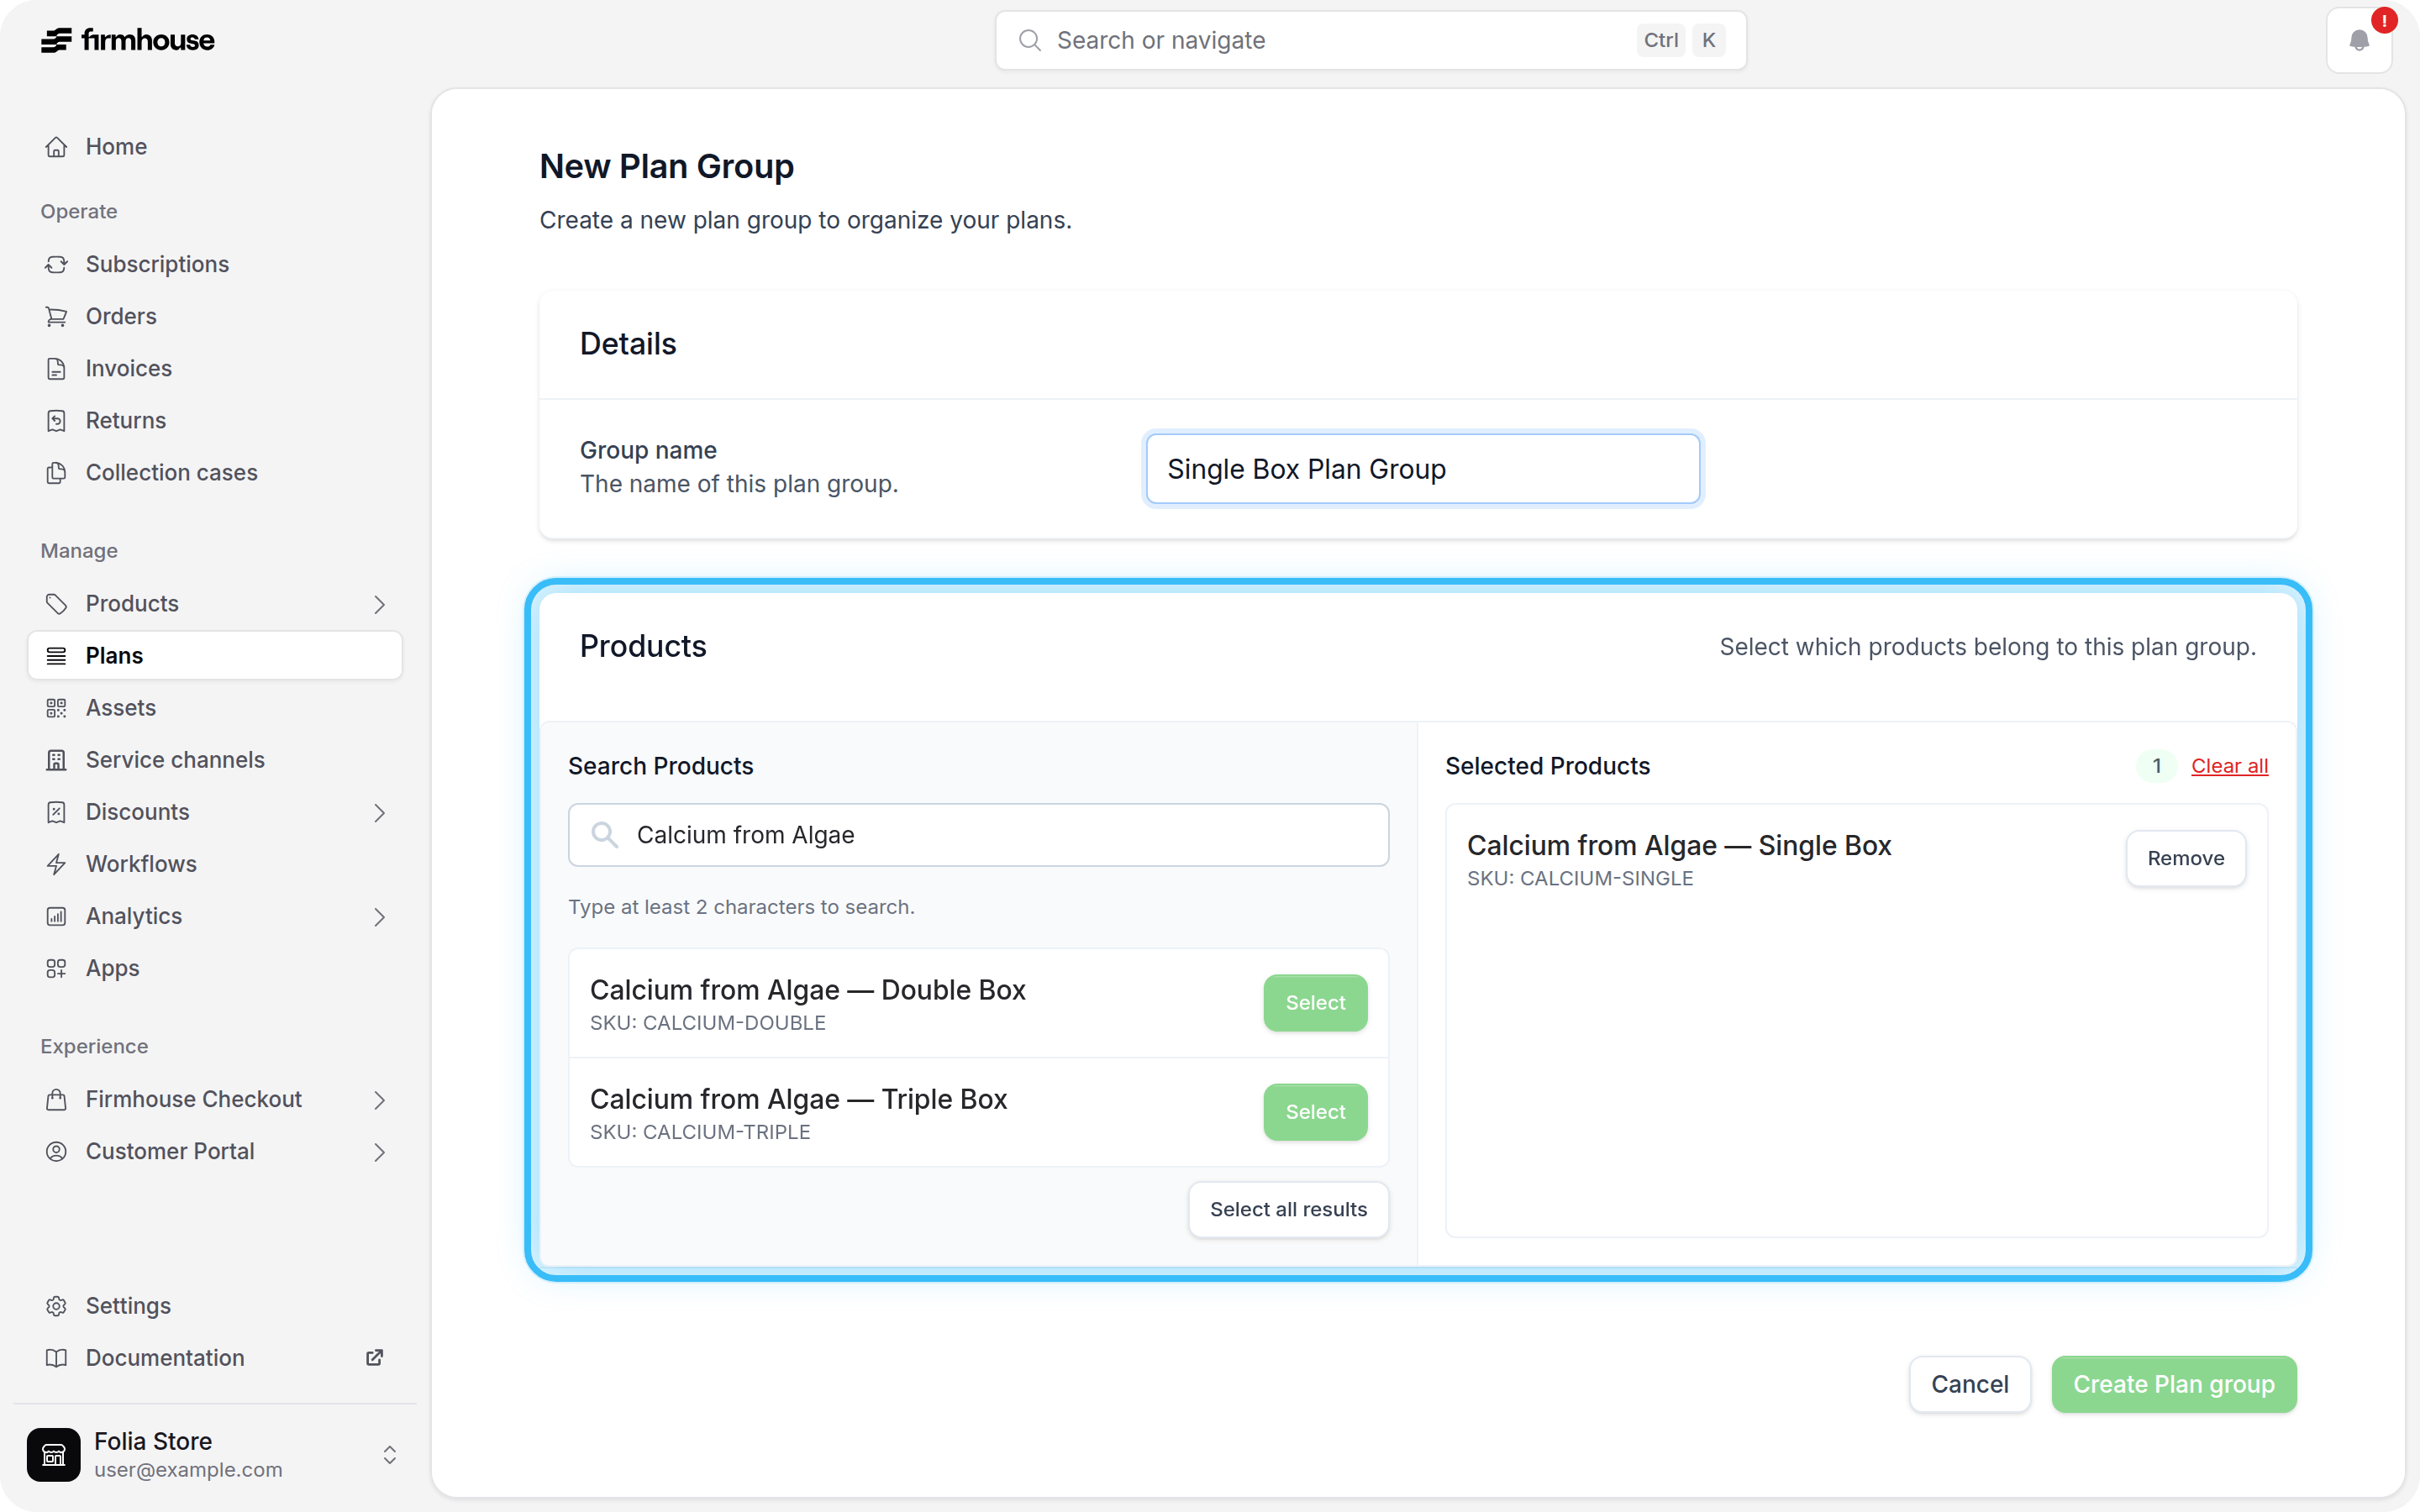This screenshot has width=2420, height=1512.
Task: Click the Subscriptions refresh icon
Action: coord(57,264)
